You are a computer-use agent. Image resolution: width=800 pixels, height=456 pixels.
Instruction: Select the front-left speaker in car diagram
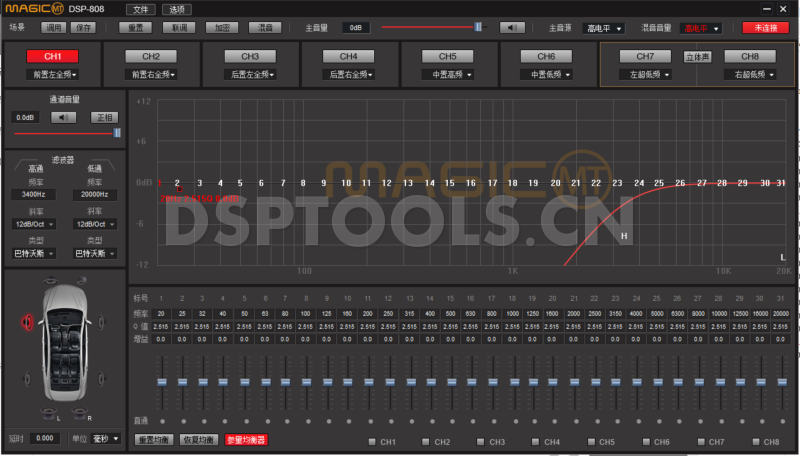pos(28,321)
